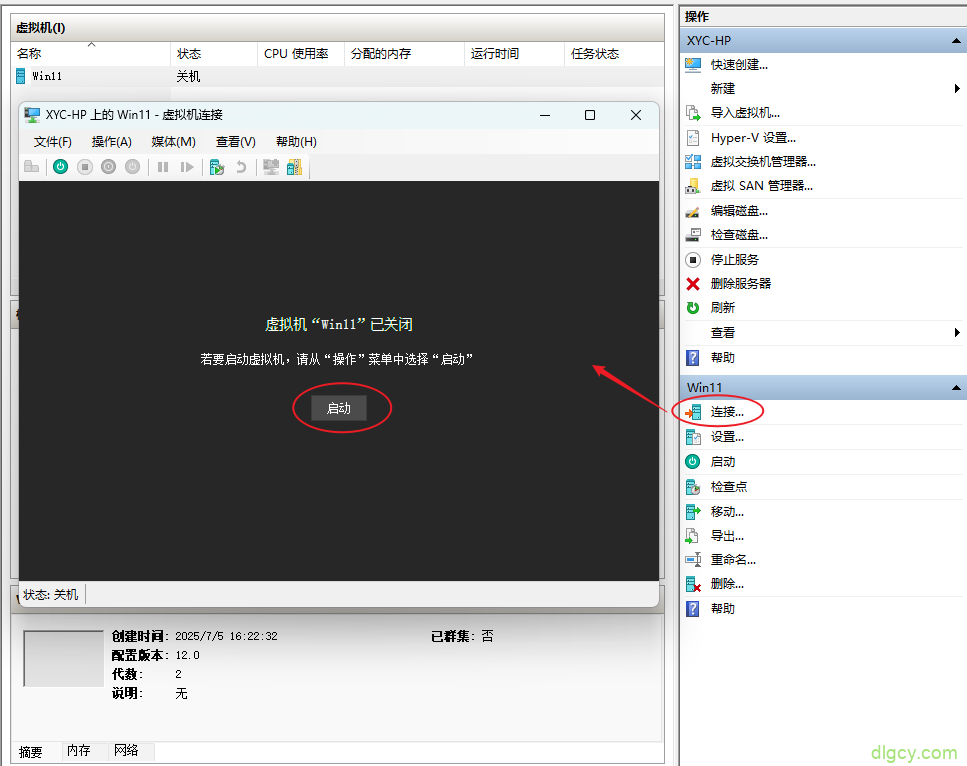Click the 任务状态 column header
Viewport: 967px width, 766px height.
614,54
